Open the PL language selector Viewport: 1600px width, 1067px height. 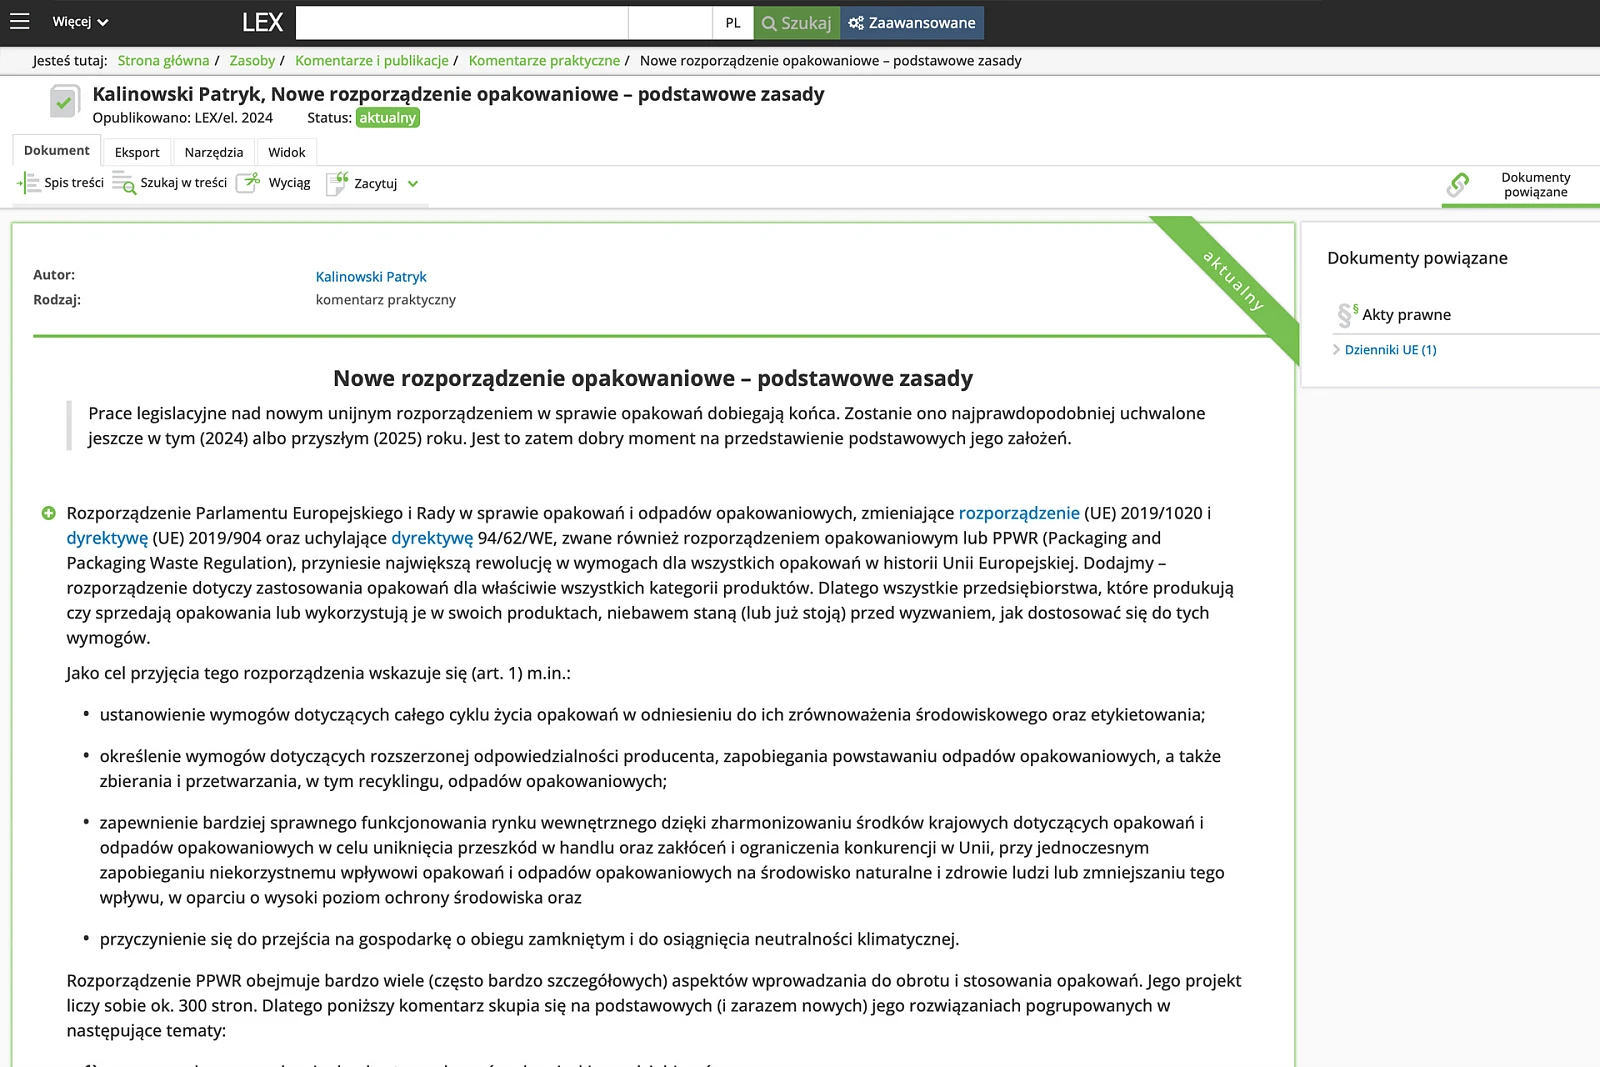point(733,23)
